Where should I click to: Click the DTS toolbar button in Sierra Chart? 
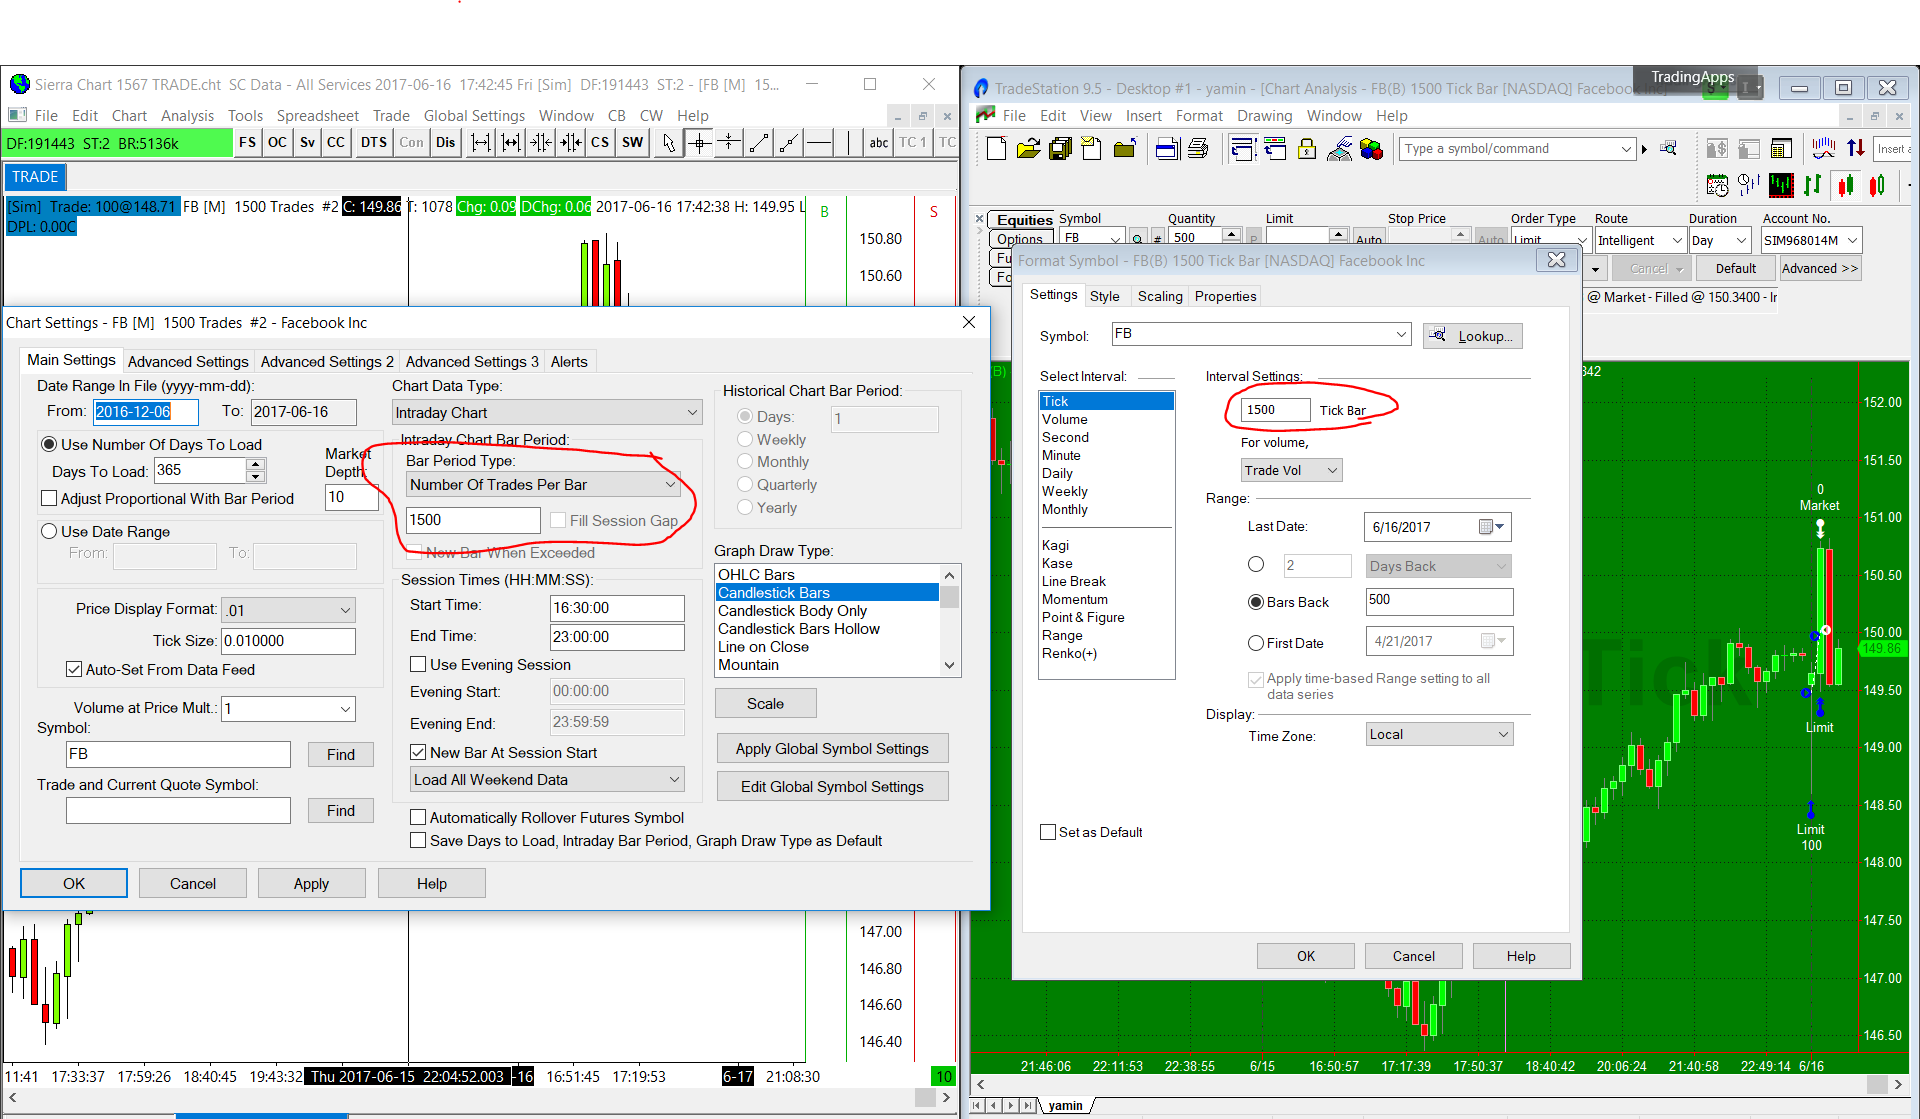point(374,143)
